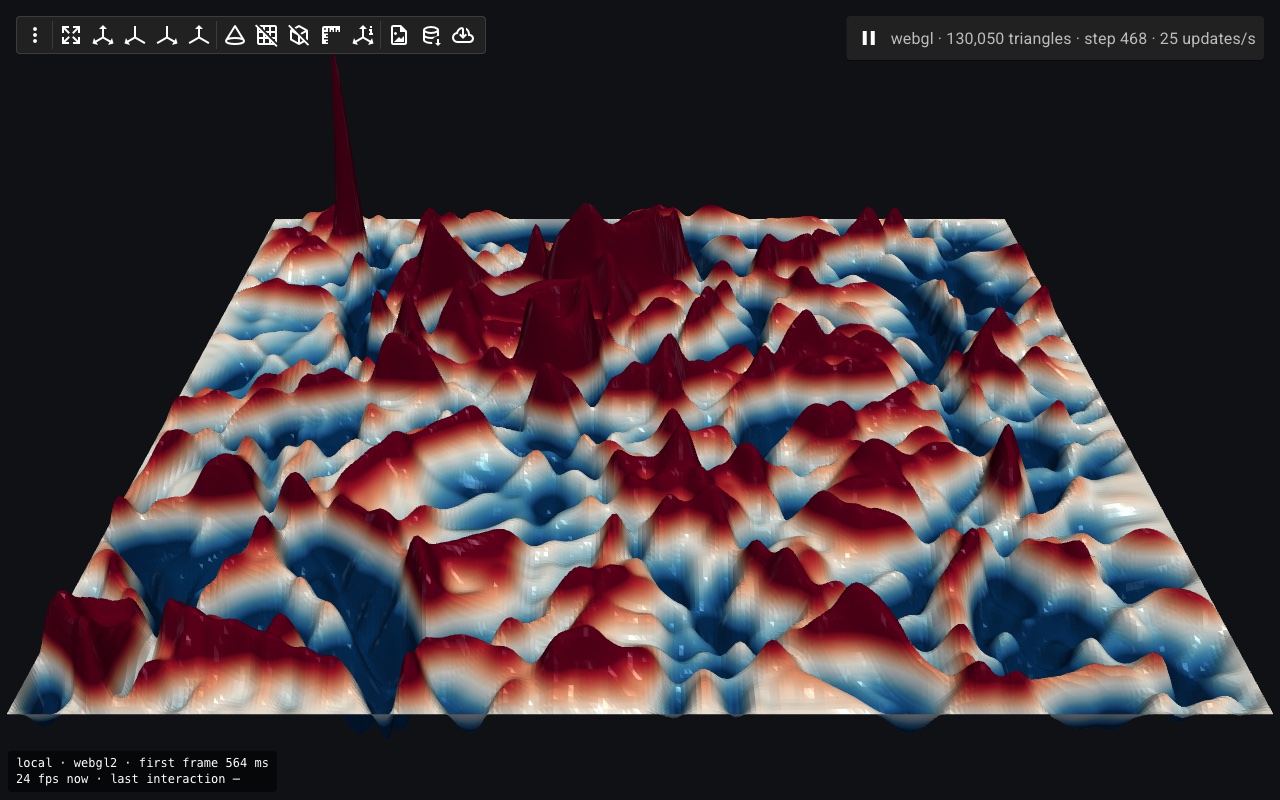Show the axes info icon
This screenshot has width=1280, height=800.
(x=362, y=35)
